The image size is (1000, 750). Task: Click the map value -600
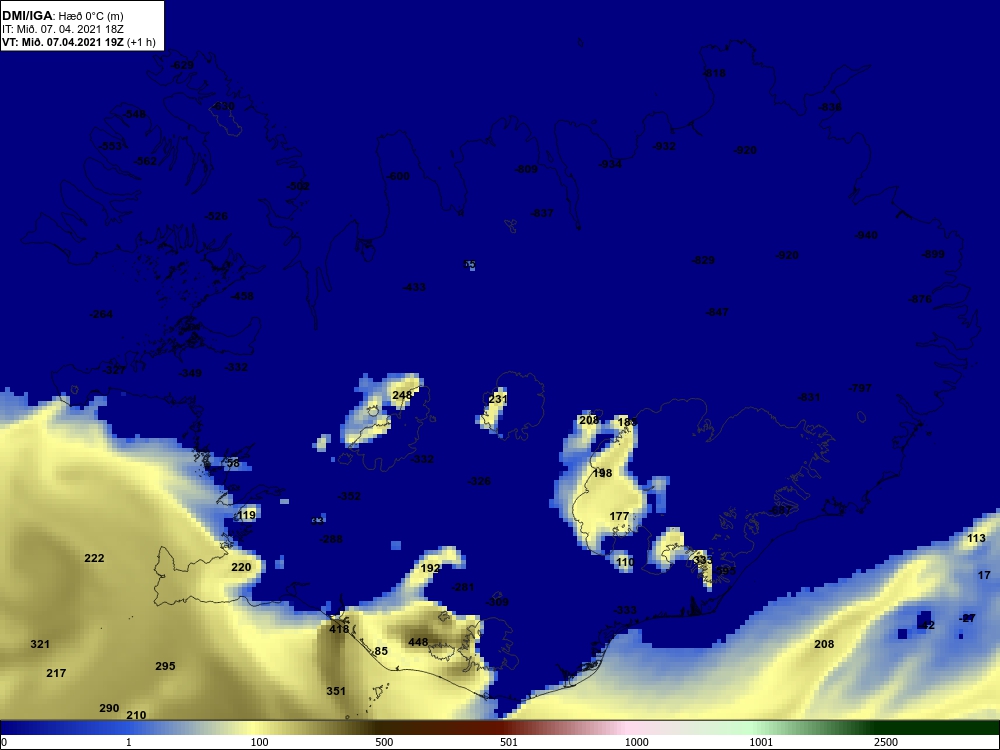tap(398, 176)
